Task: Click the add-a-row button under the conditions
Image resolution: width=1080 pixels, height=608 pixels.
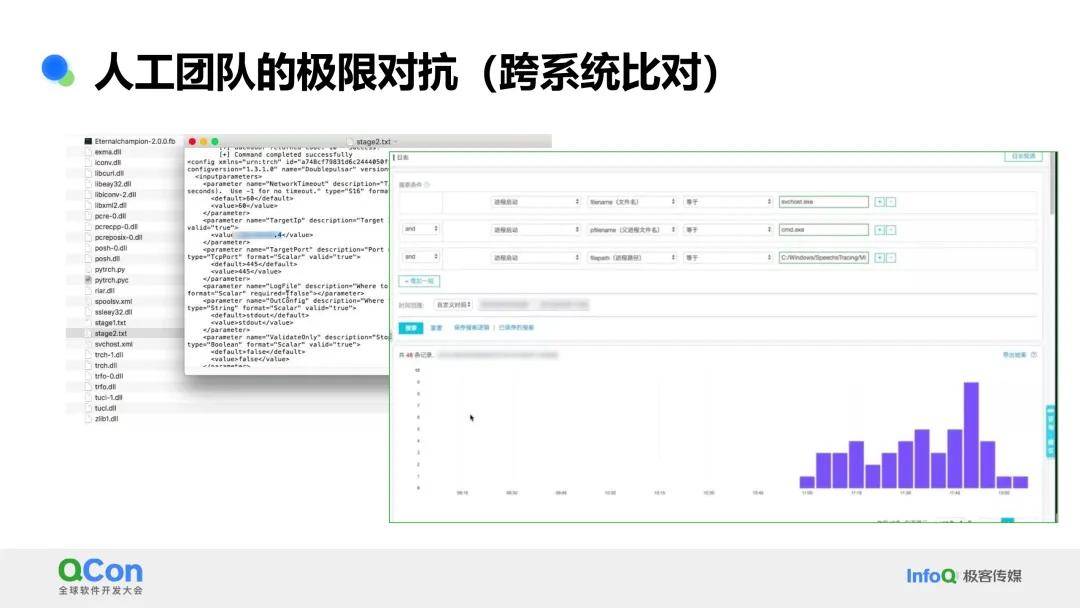Action: [419, 281]
